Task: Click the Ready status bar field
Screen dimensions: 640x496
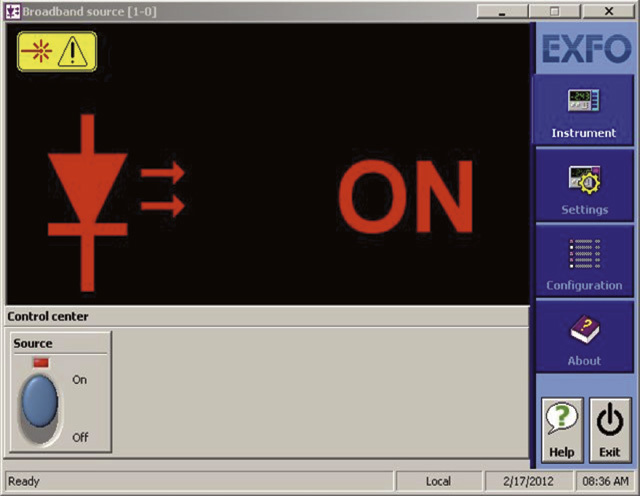Action: click(x=200, y=481)
